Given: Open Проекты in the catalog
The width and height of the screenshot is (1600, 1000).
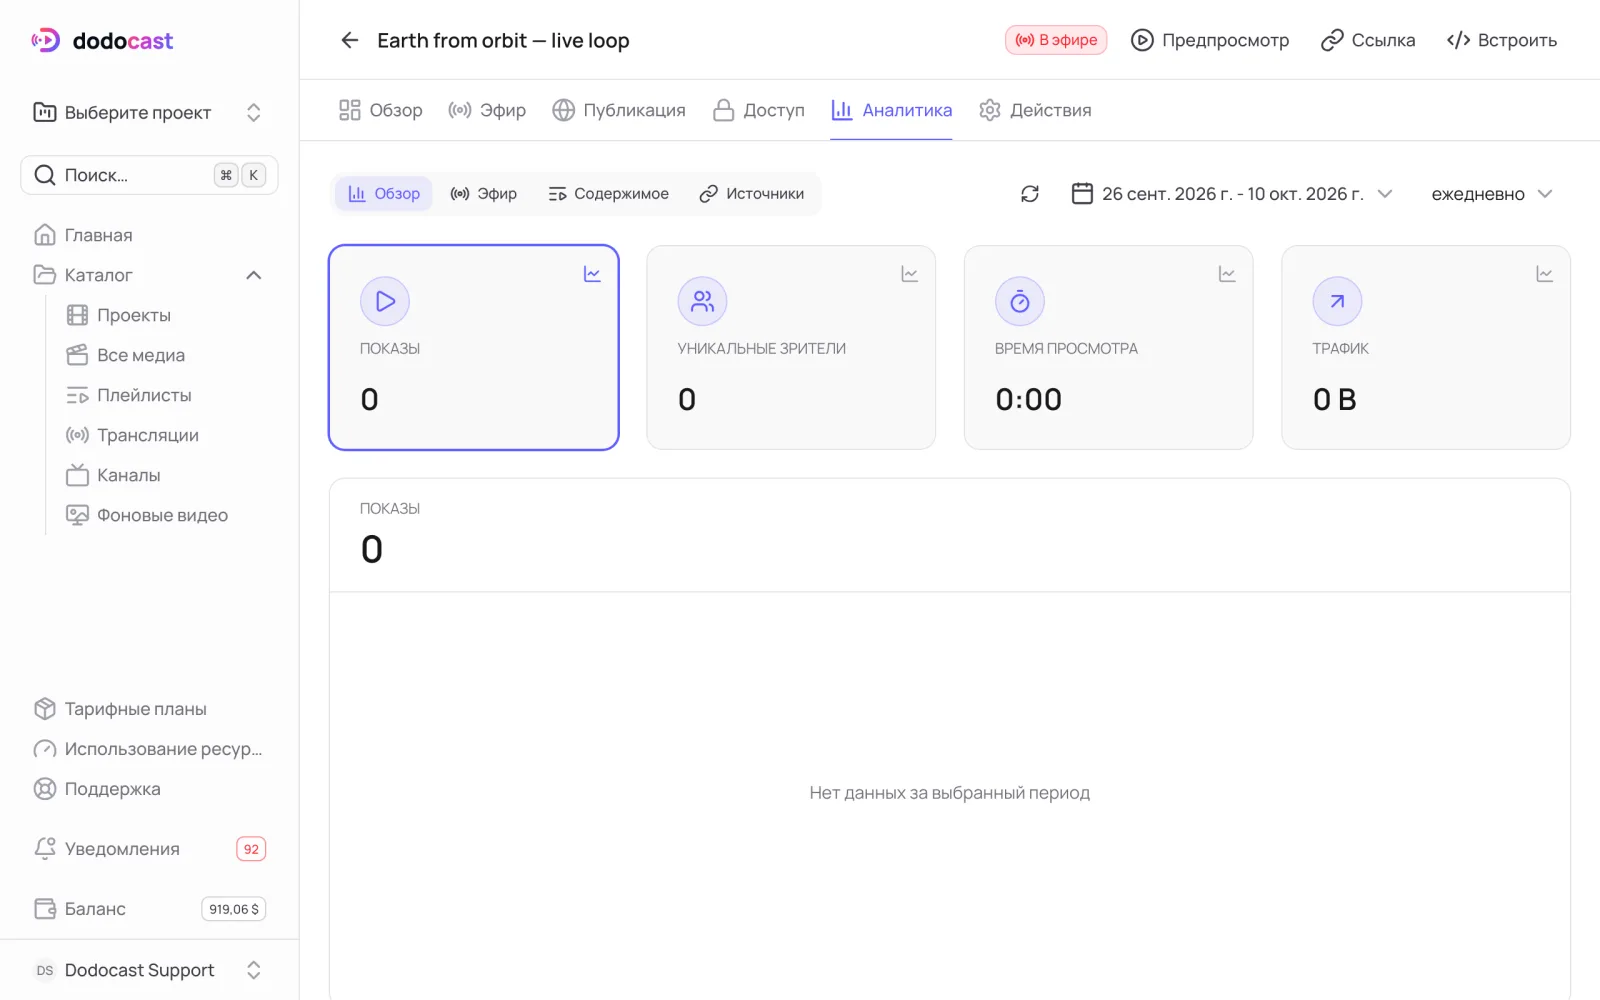Looking at the screenshot, I should coord(165,315).
